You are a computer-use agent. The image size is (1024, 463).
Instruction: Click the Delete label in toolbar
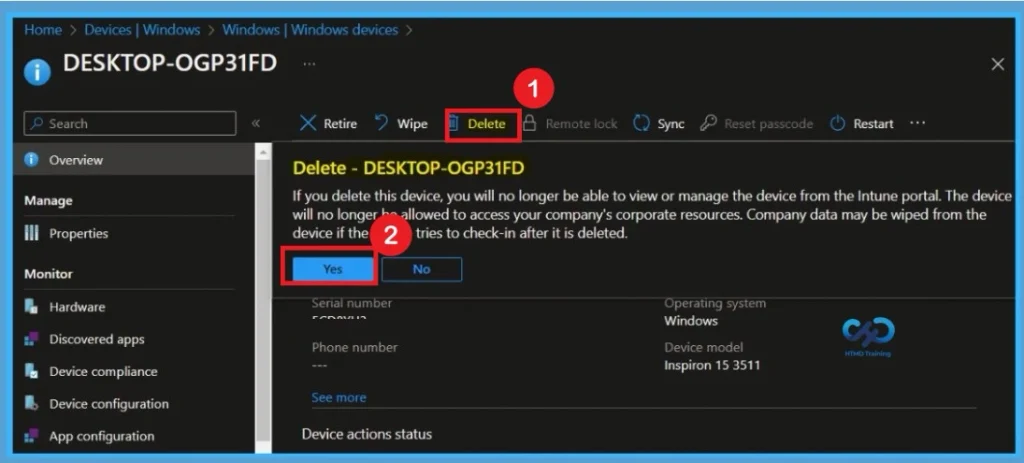point(487,123)
